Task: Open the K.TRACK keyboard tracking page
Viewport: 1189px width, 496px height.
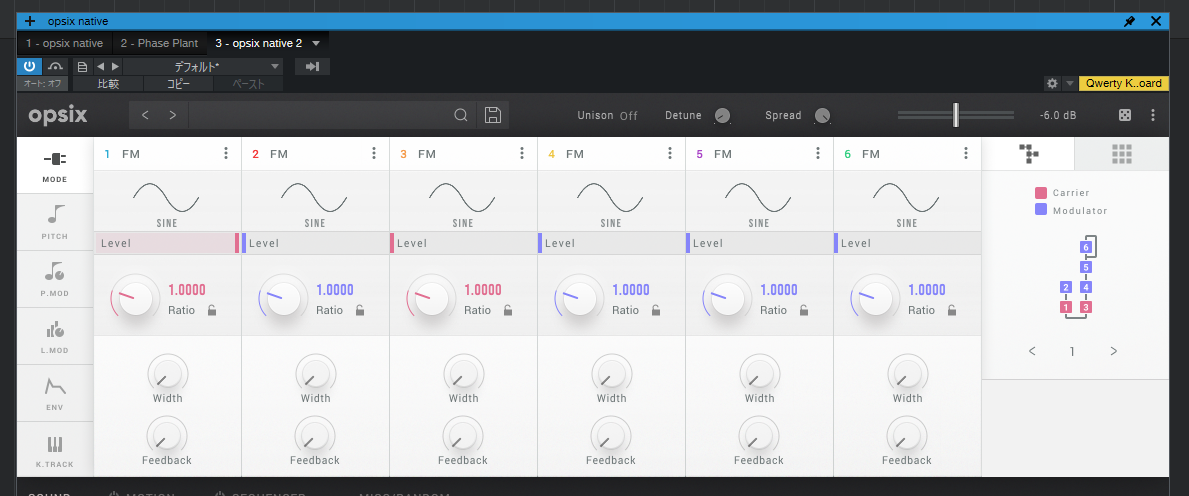Action: click(54, 450)
